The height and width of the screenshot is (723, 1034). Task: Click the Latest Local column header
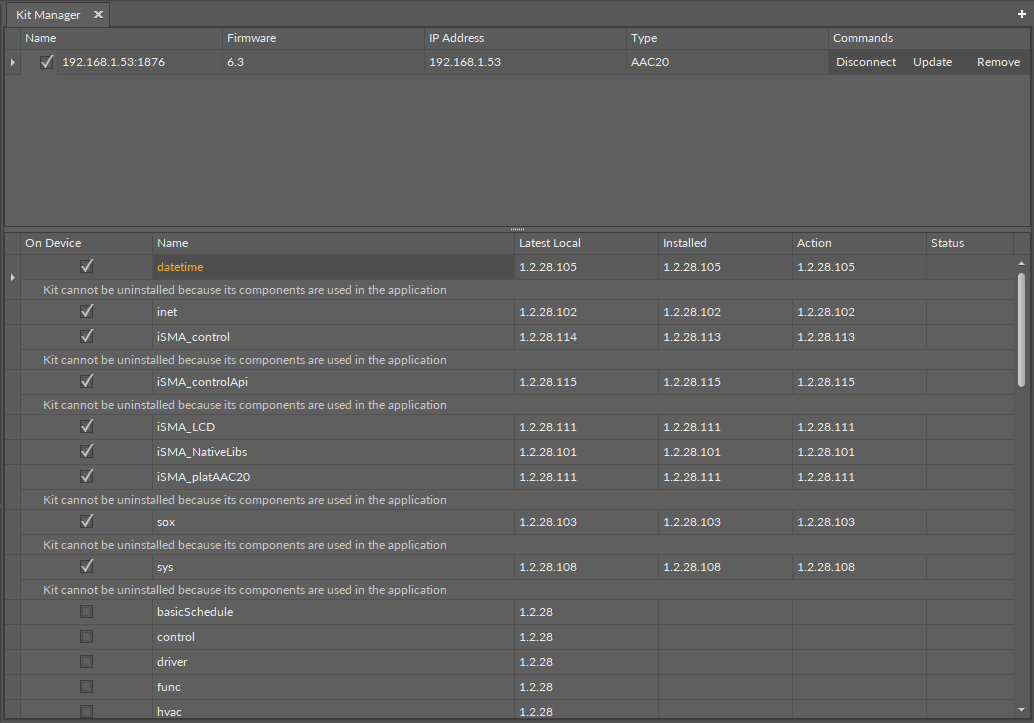pyautogui.click(x=549, y=242)
